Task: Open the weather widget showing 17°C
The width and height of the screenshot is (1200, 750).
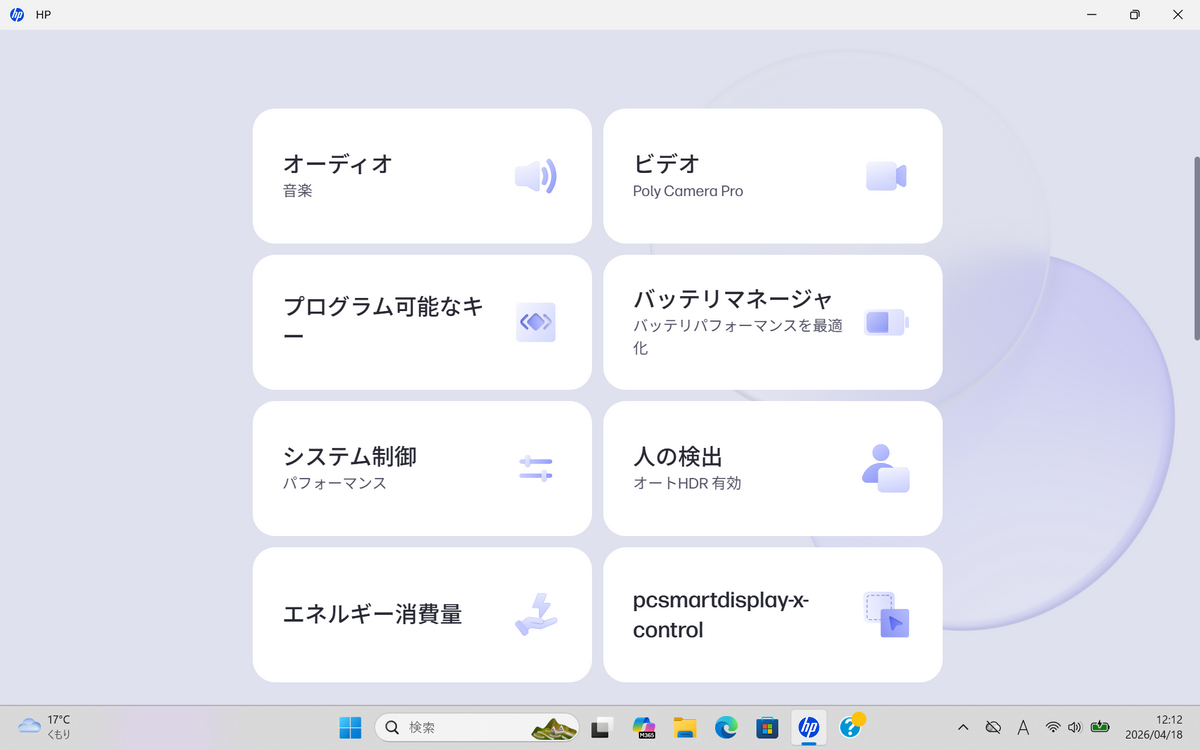Action: pos(45,727)
